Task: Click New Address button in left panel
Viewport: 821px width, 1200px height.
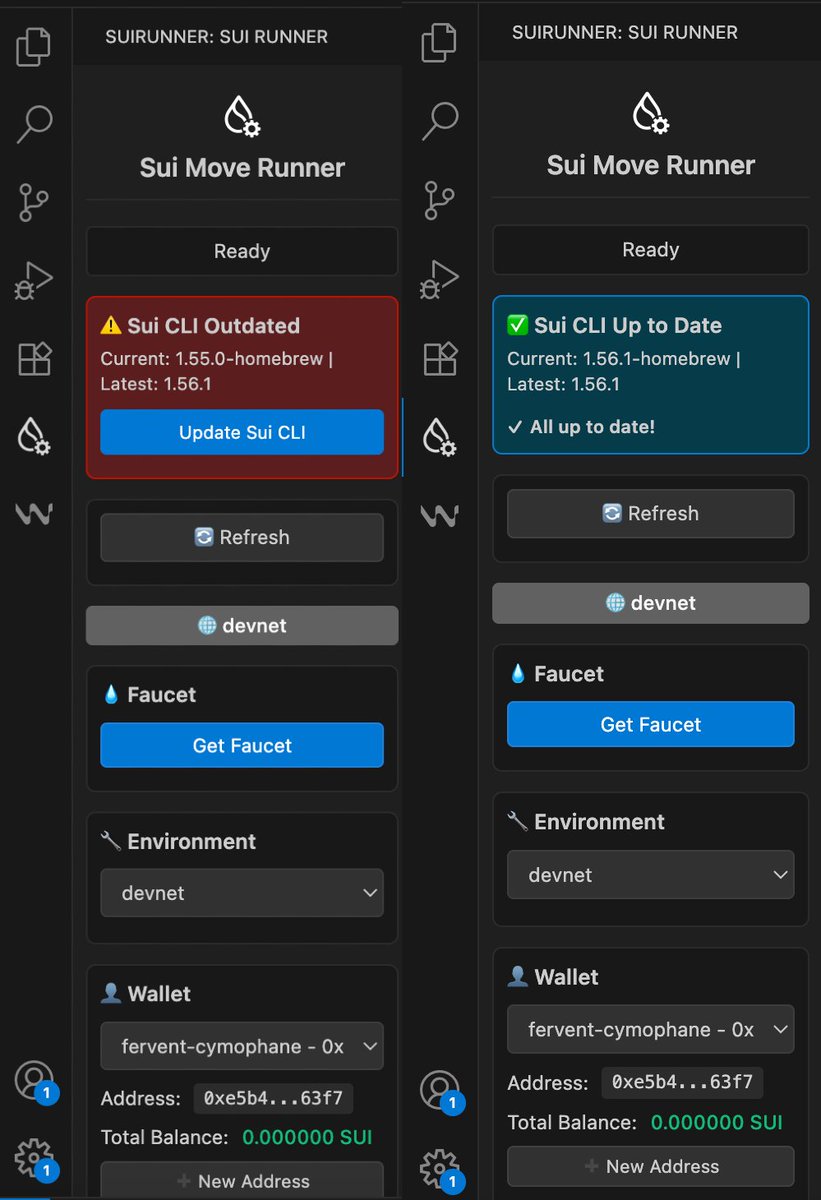Action: pyautogui.click(x=242, y=1180)
